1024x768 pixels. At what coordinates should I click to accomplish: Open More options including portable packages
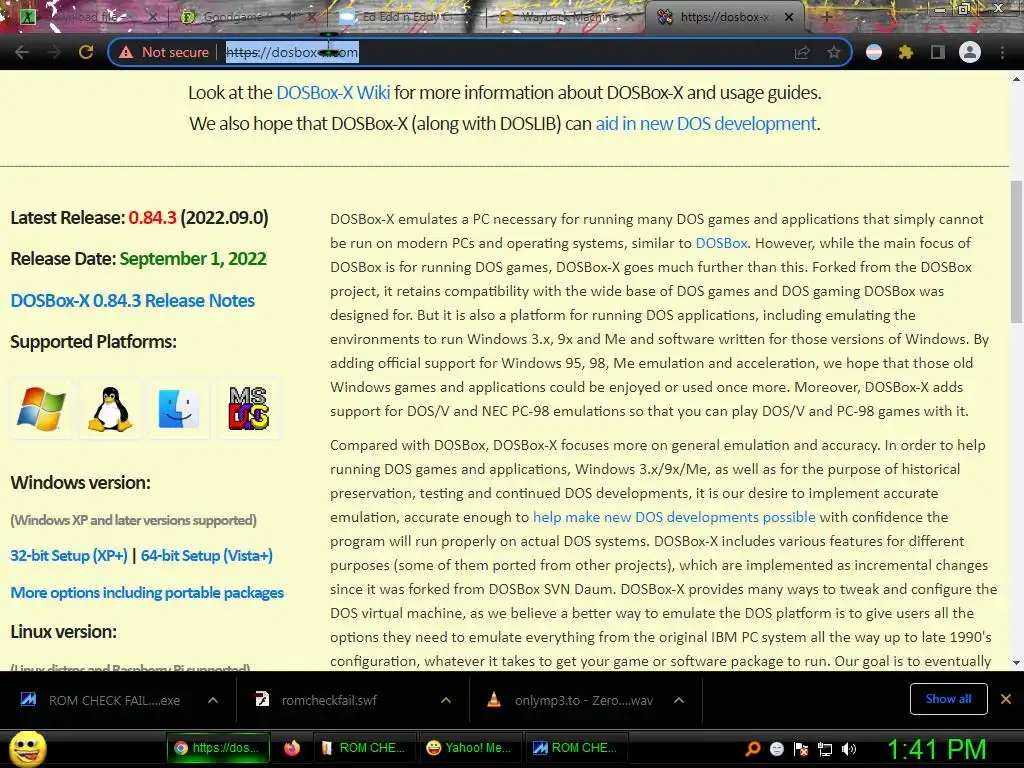click(147, 593)
